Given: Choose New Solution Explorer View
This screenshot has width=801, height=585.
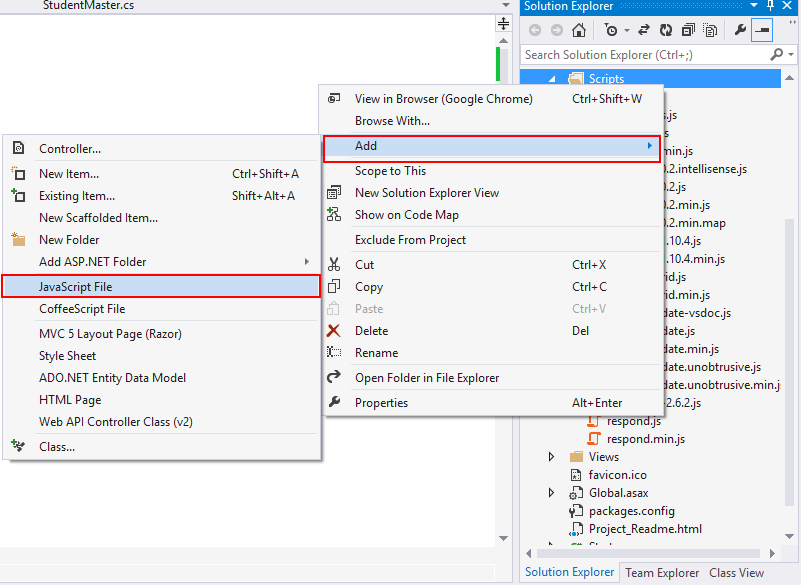Looking at the screenshot, I should pos(491,193).
